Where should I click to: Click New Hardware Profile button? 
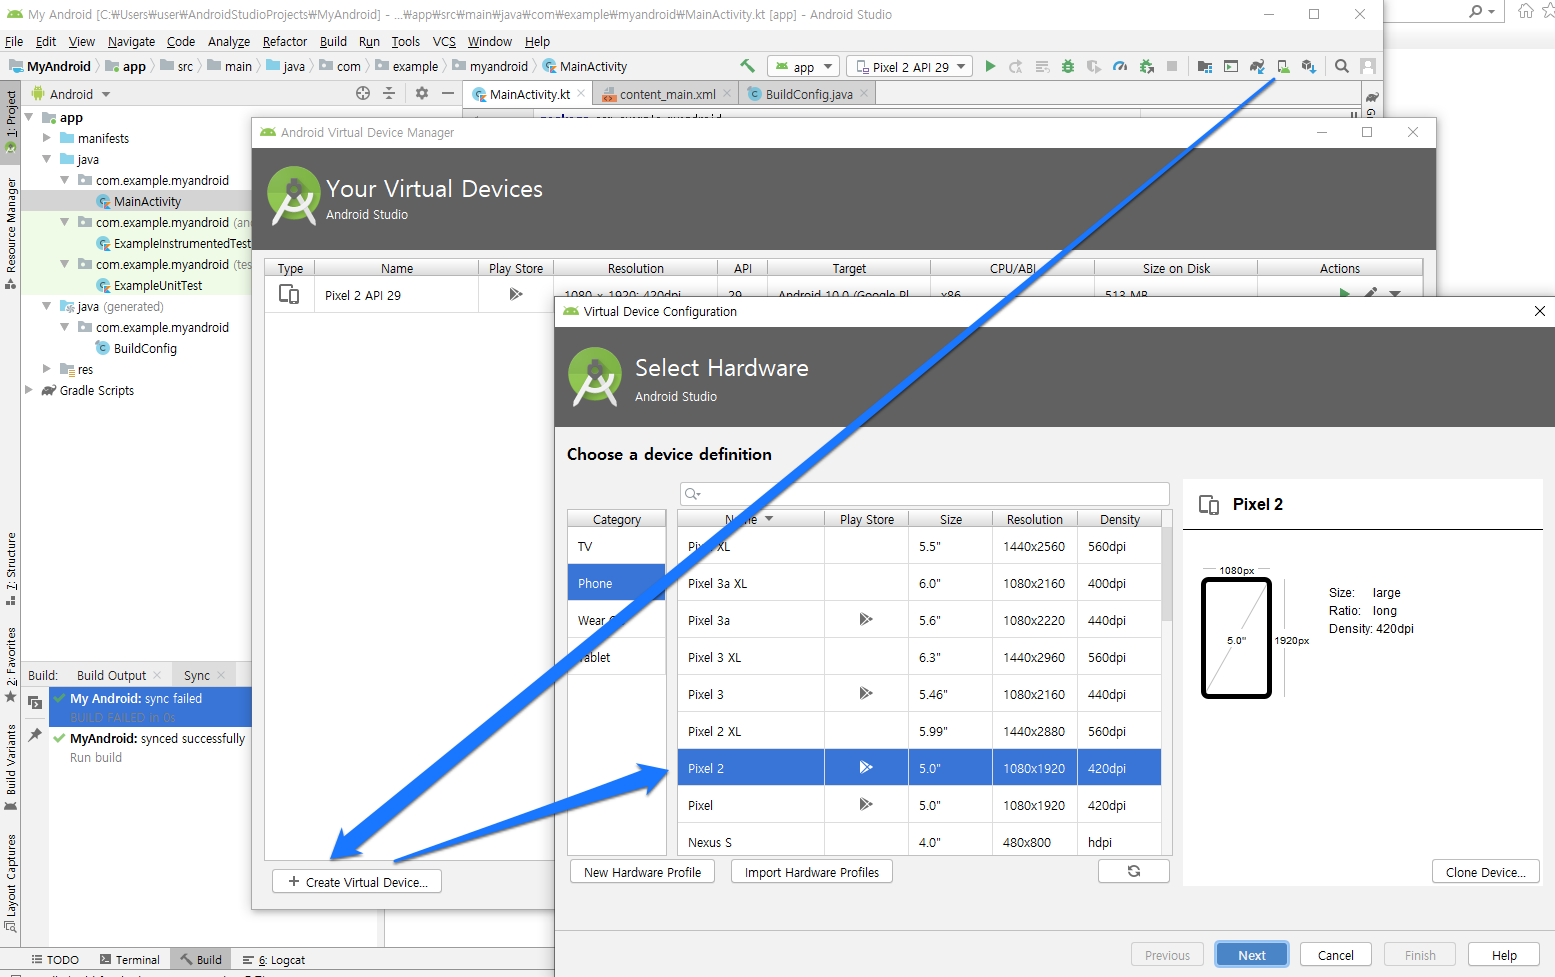pos(643,871)
